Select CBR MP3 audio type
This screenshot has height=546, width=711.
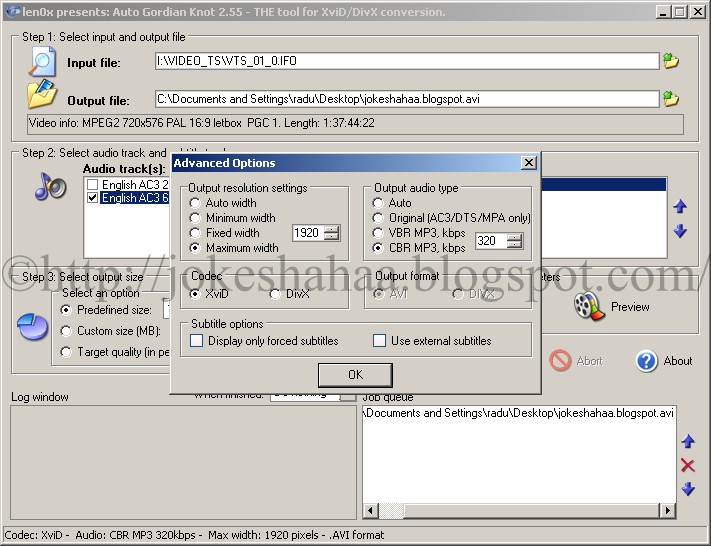[x=378, y=248]
